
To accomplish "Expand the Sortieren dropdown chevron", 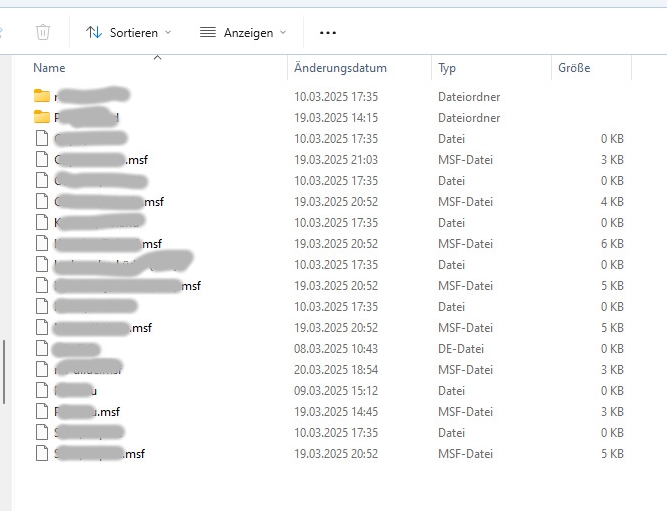I will (168, 32).
